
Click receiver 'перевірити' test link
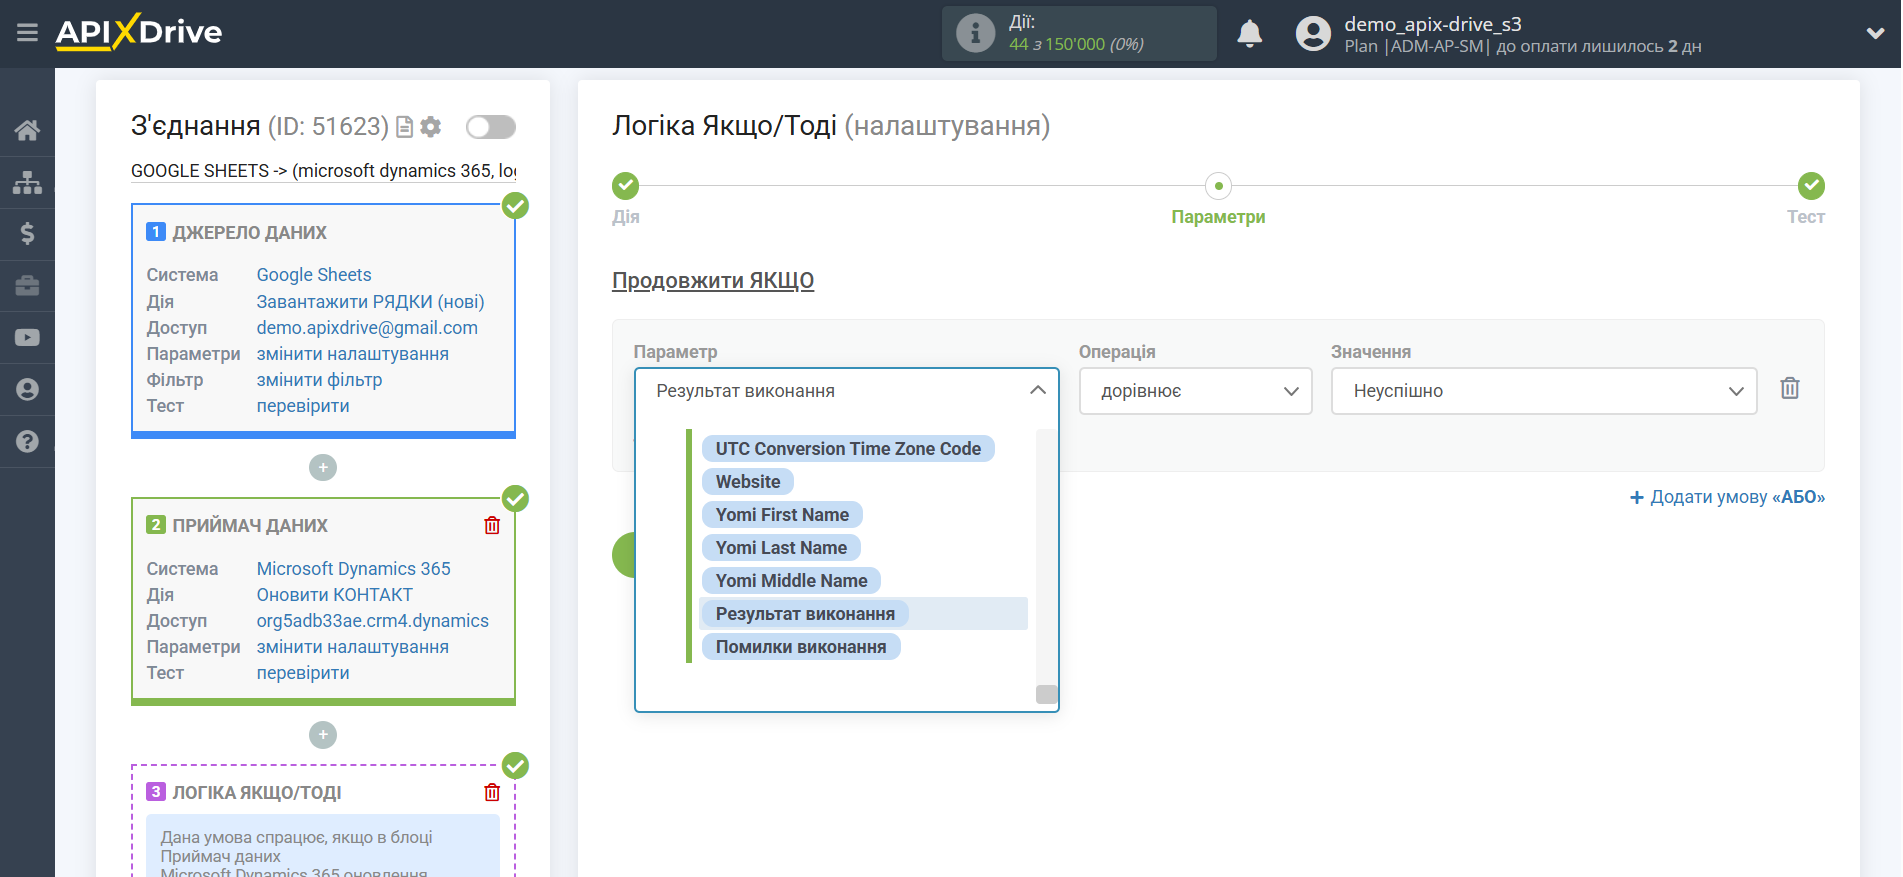point(303,673)
